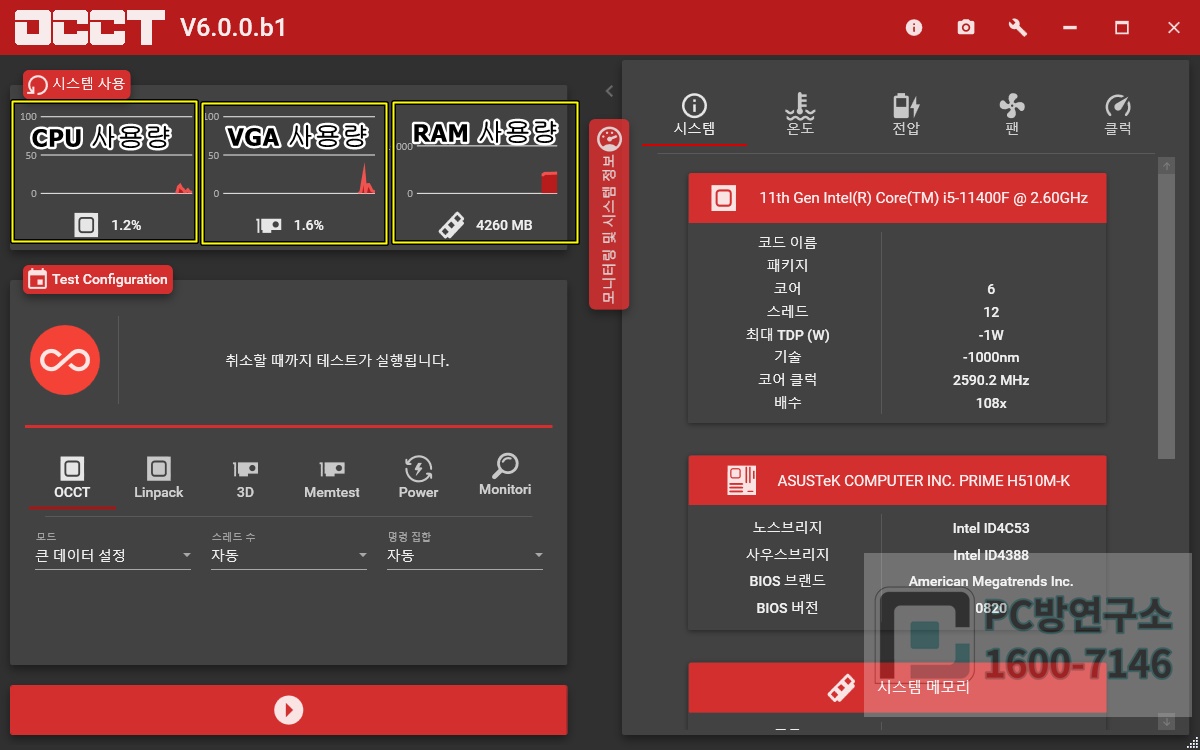Select the 3D test type
The width and height of the screenshot is (1200, 750).
(x=245, y=478)
